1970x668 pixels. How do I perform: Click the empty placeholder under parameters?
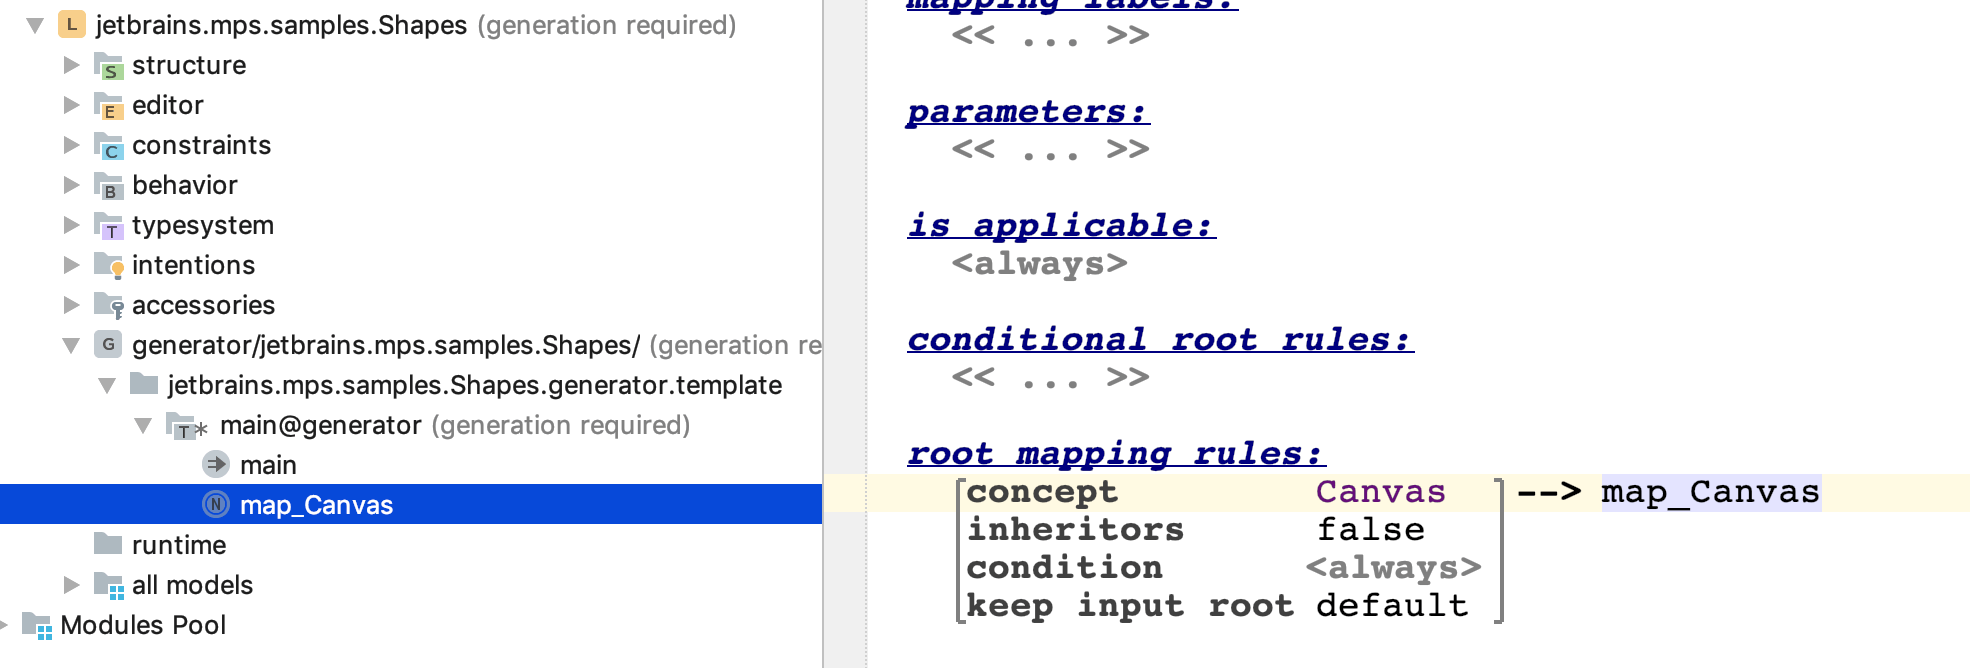(x=1050, y=150)
